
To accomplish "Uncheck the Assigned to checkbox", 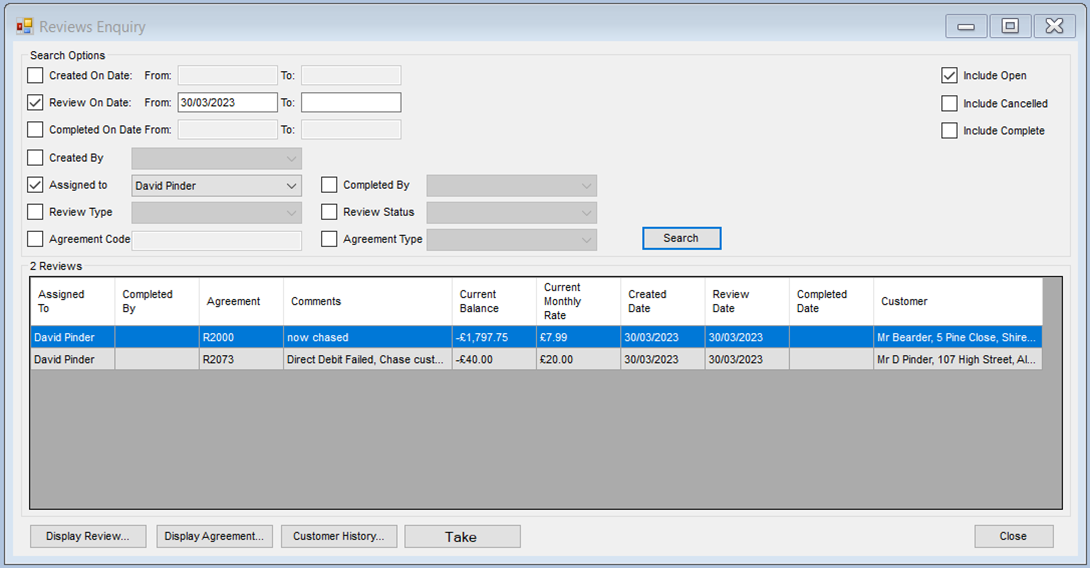I will (36, 185).
